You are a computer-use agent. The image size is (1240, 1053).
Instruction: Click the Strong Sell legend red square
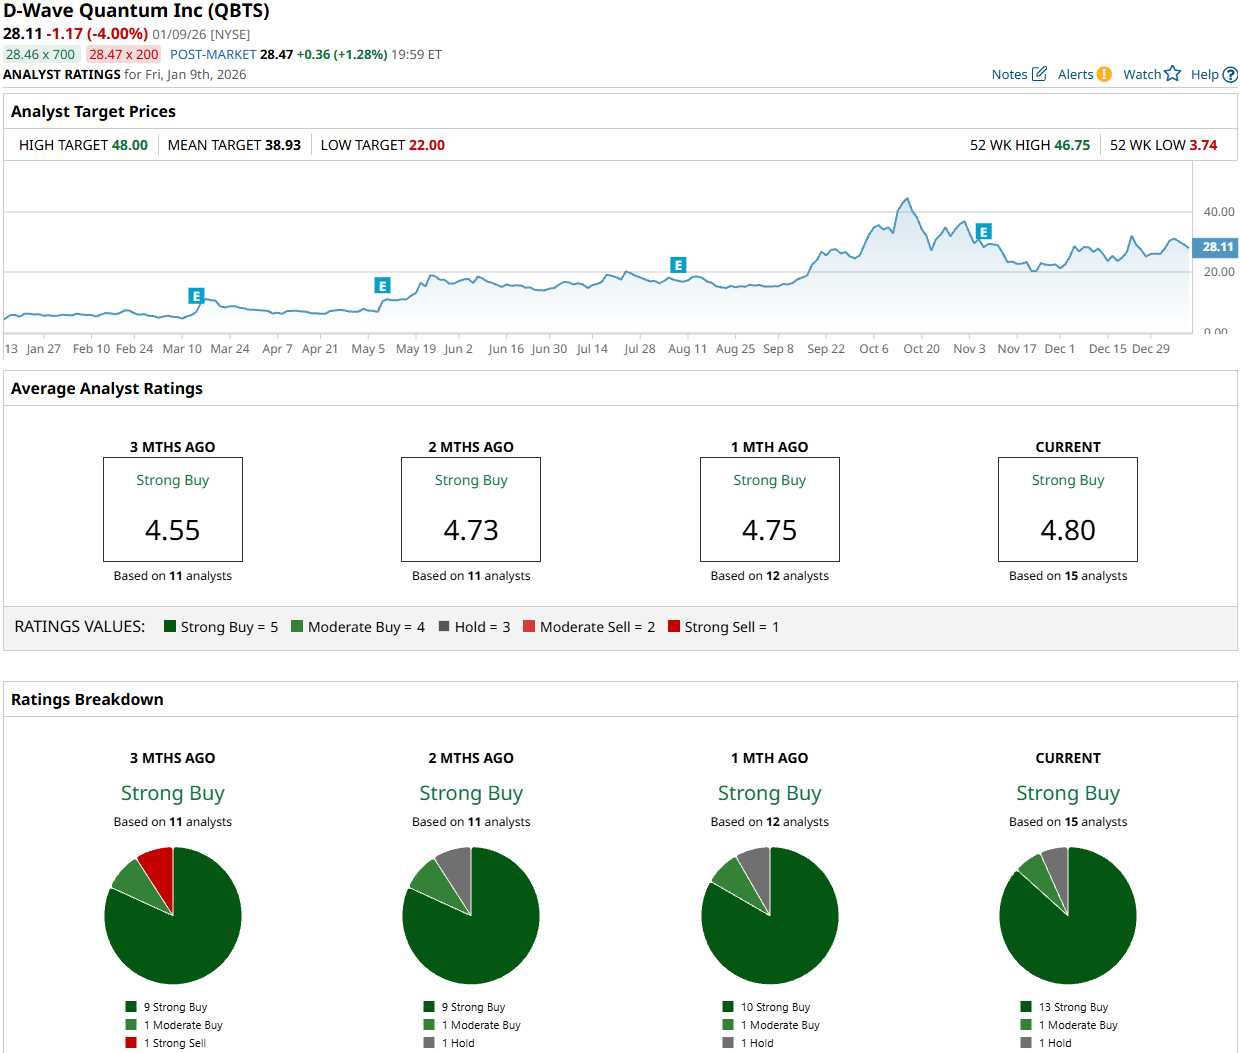click(x=674, y=627)
